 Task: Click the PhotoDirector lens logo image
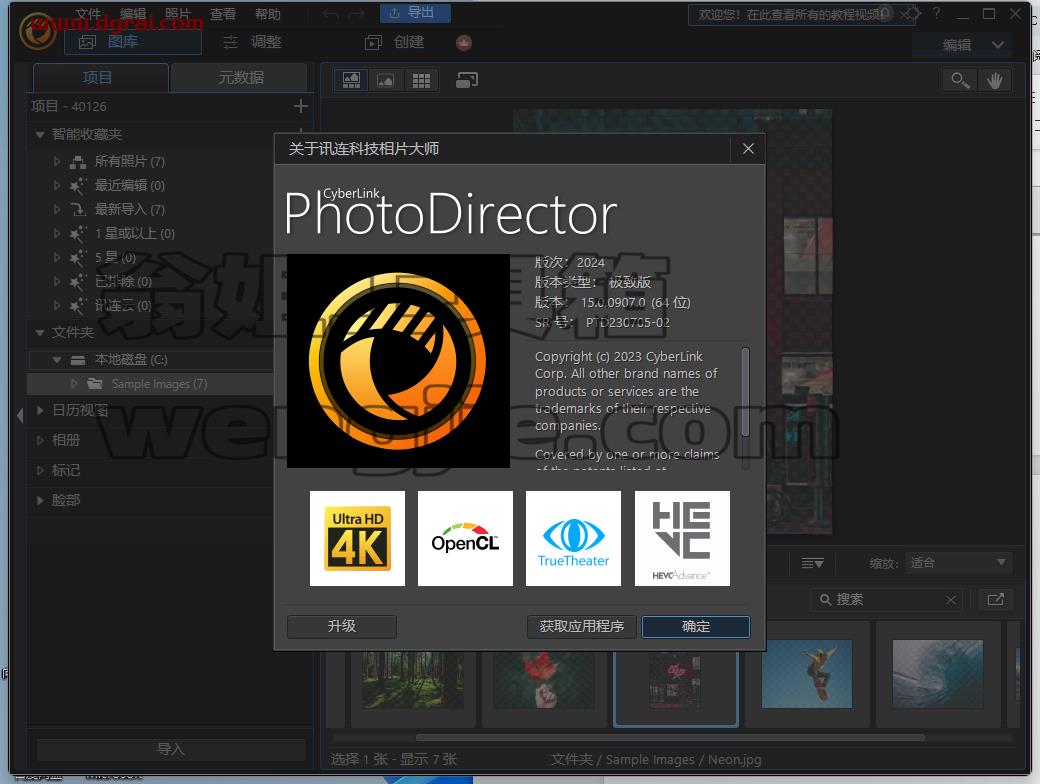398,361
